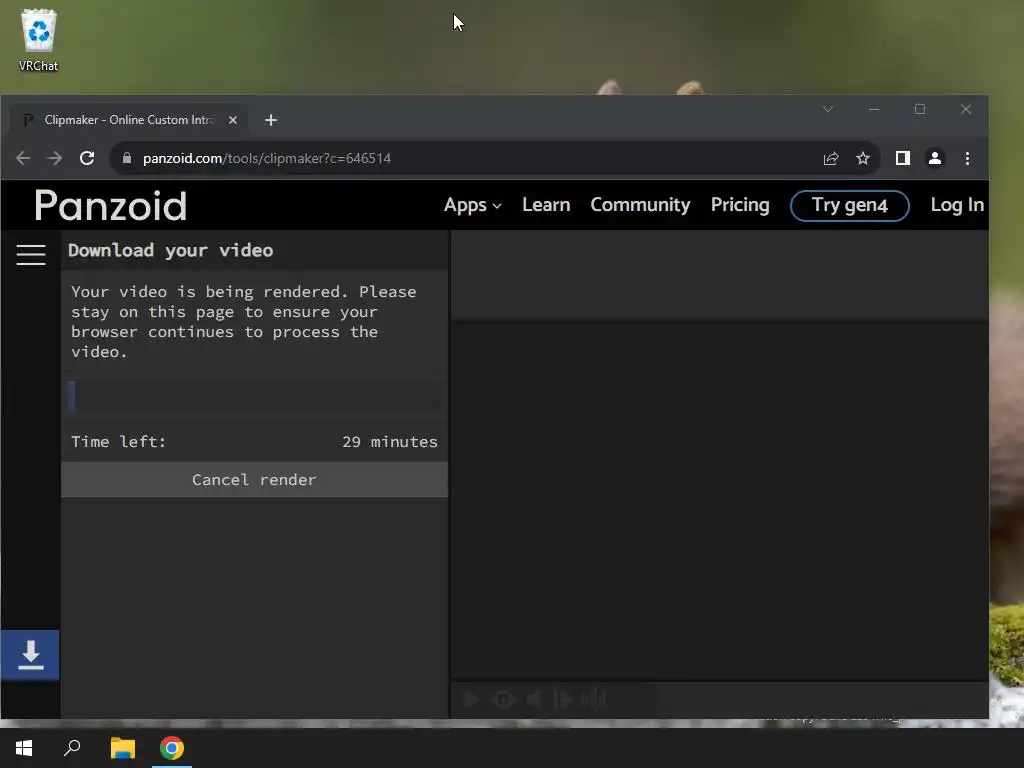Click the 'Download your video' heading
This screenshot has height=768, width=1024.
point(170,251)
